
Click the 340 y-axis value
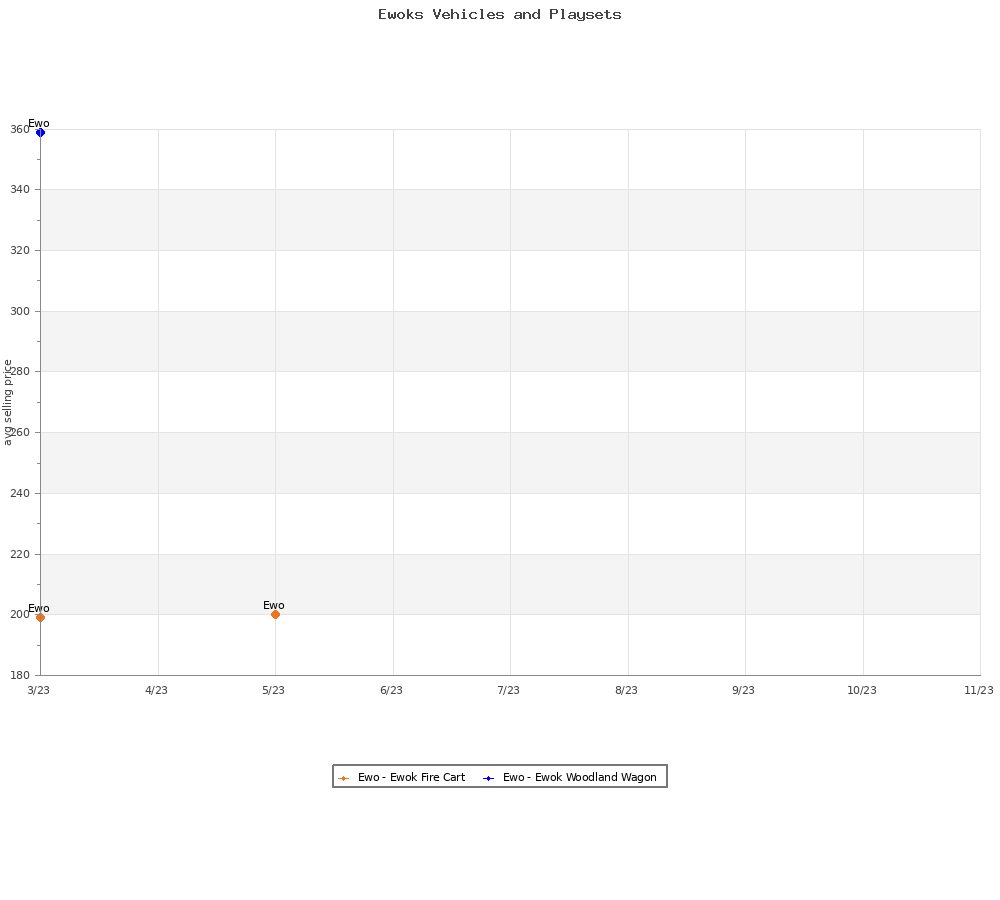click(x=20, y=189)
